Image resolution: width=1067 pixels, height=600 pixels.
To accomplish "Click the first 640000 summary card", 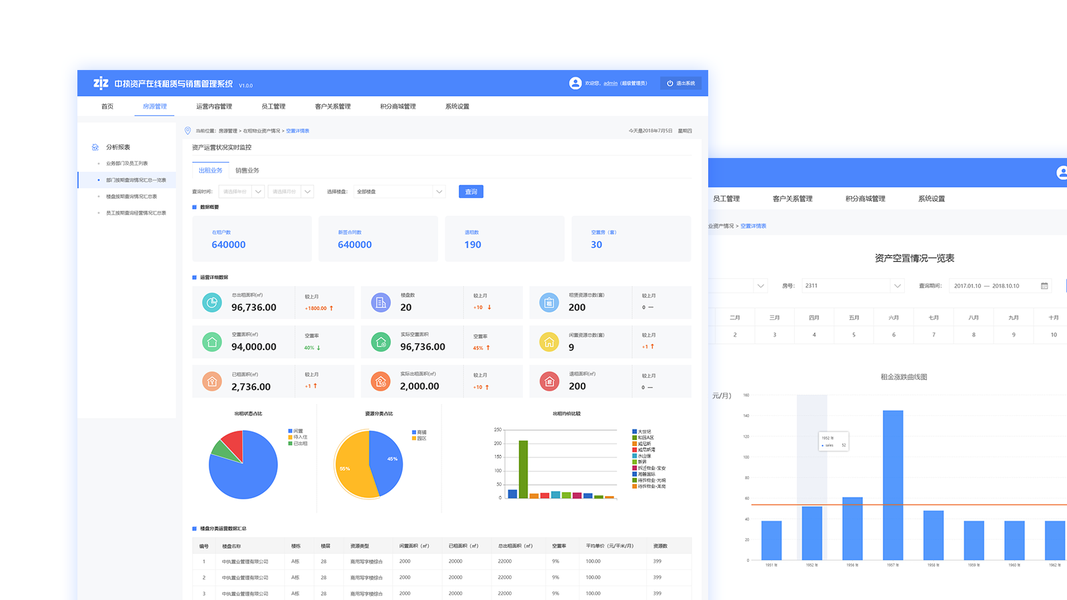I will pyautogui.click(x=252, y=239).
